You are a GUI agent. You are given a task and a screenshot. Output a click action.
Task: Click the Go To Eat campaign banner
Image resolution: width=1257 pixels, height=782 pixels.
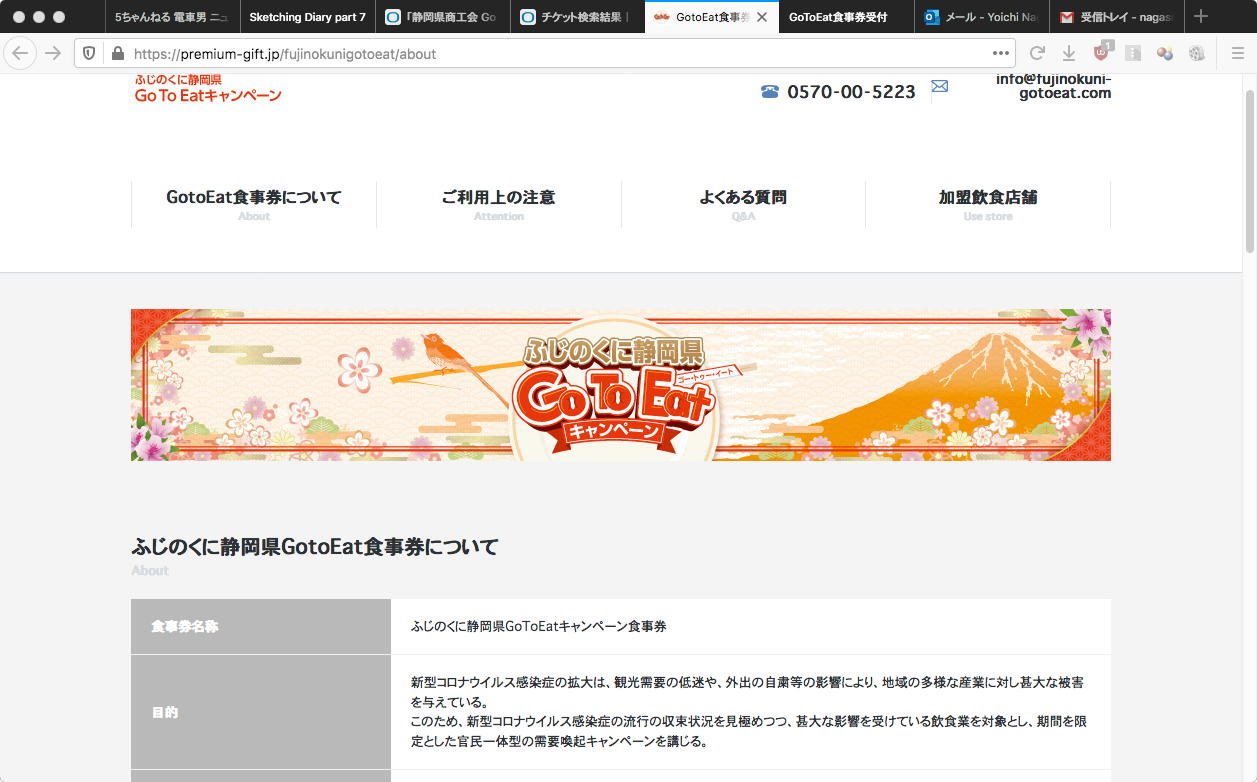(x=621, y=385)
